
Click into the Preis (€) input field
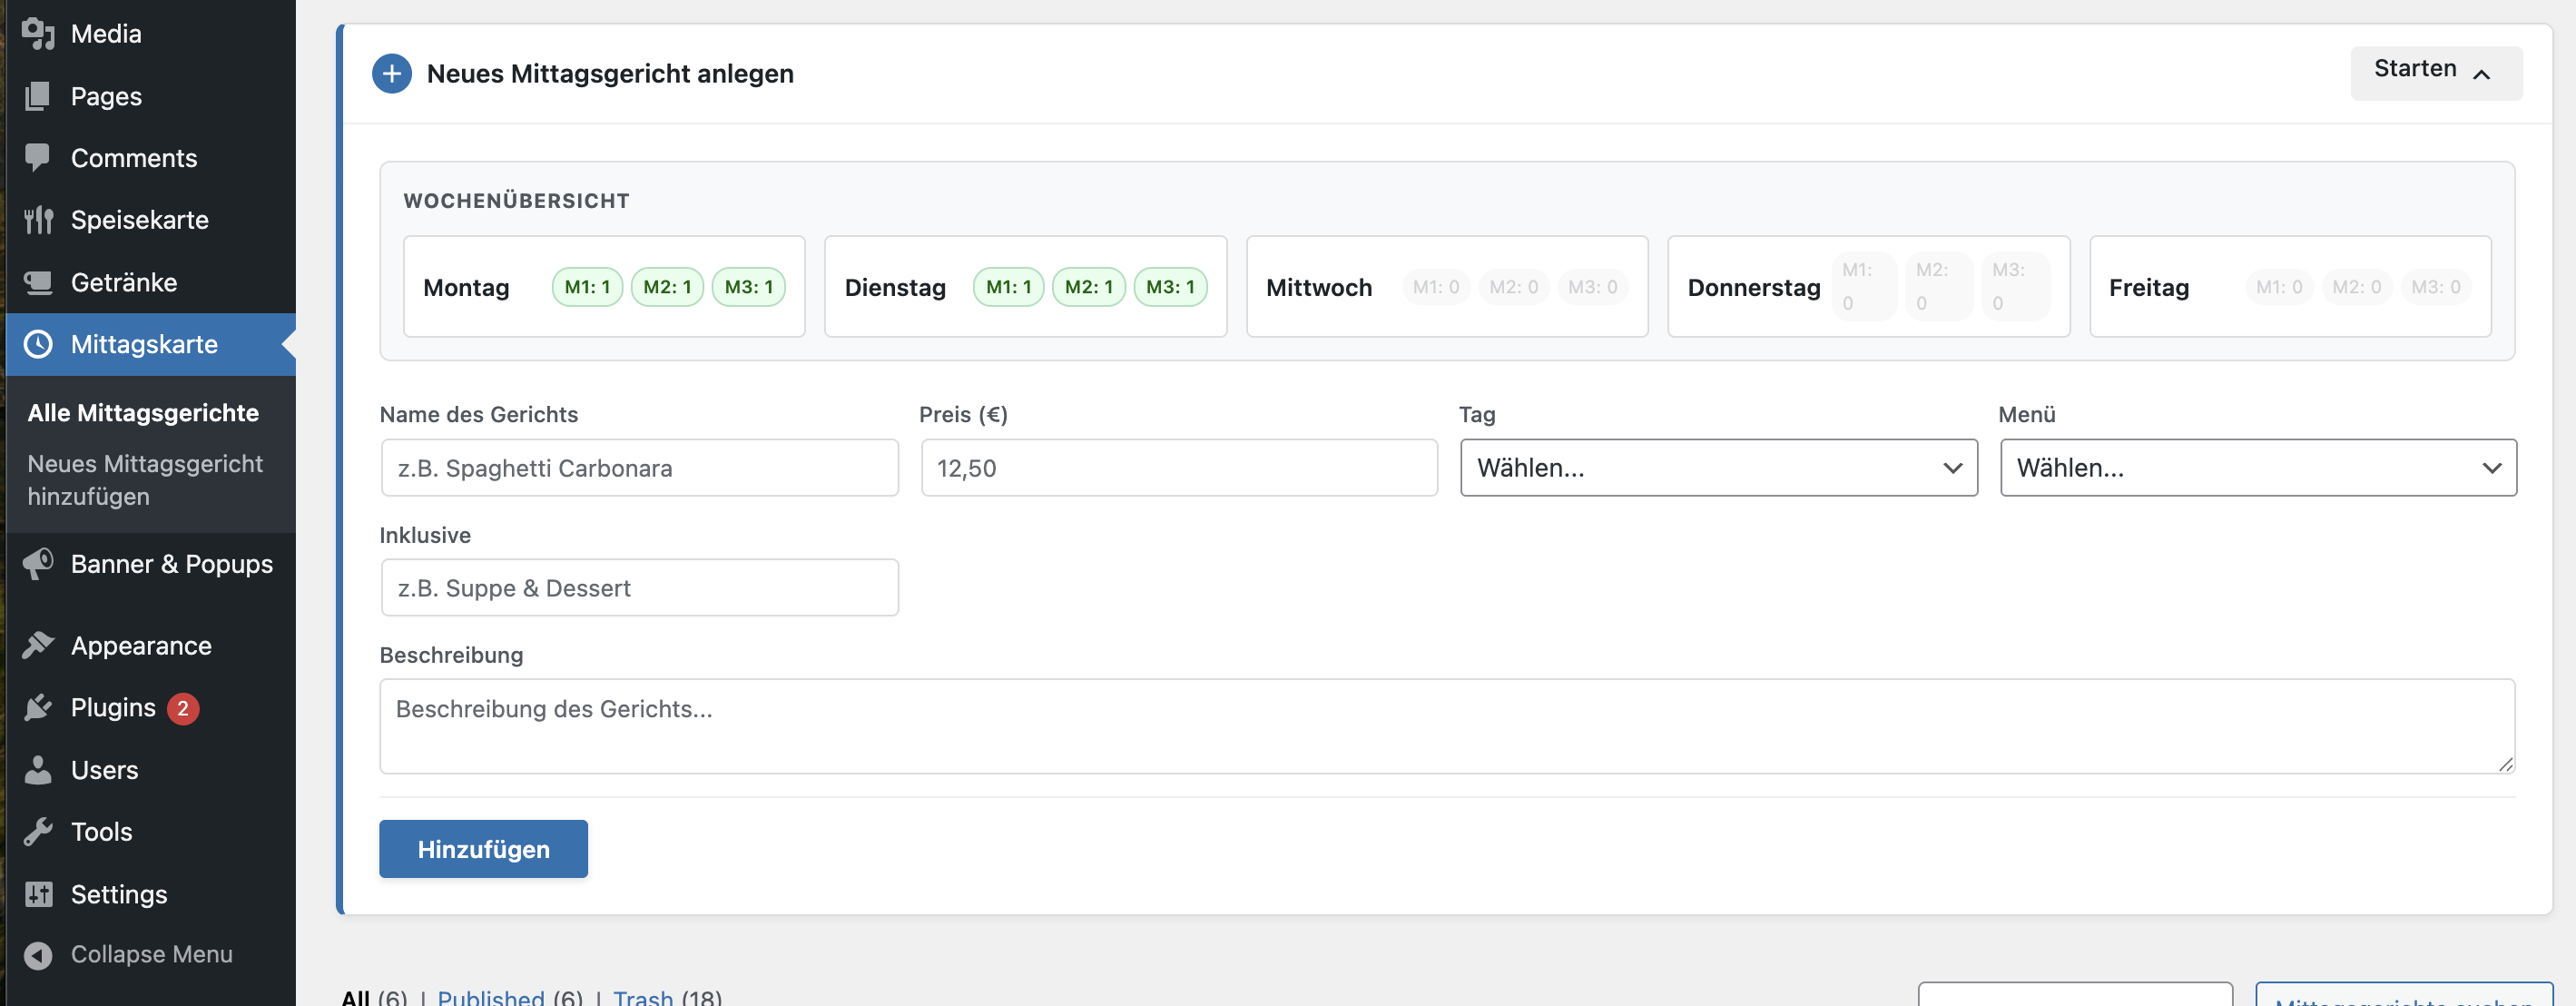point(1178,467)
